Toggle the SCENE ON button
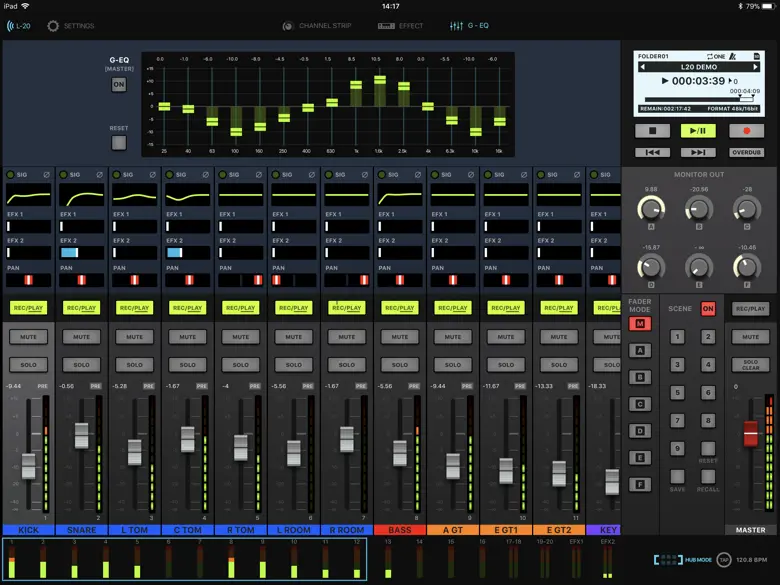 pos(708,309)
